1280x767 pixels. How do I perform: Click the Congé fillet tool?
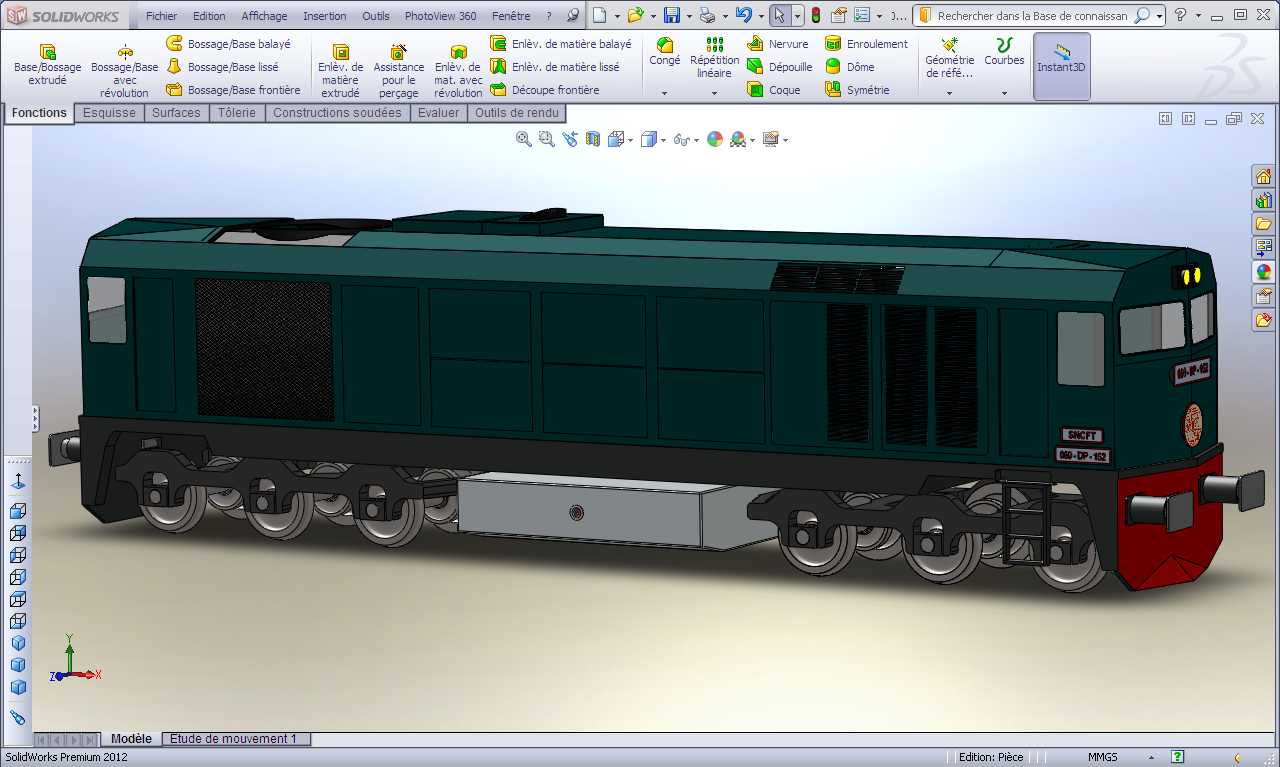pos(664,52)
